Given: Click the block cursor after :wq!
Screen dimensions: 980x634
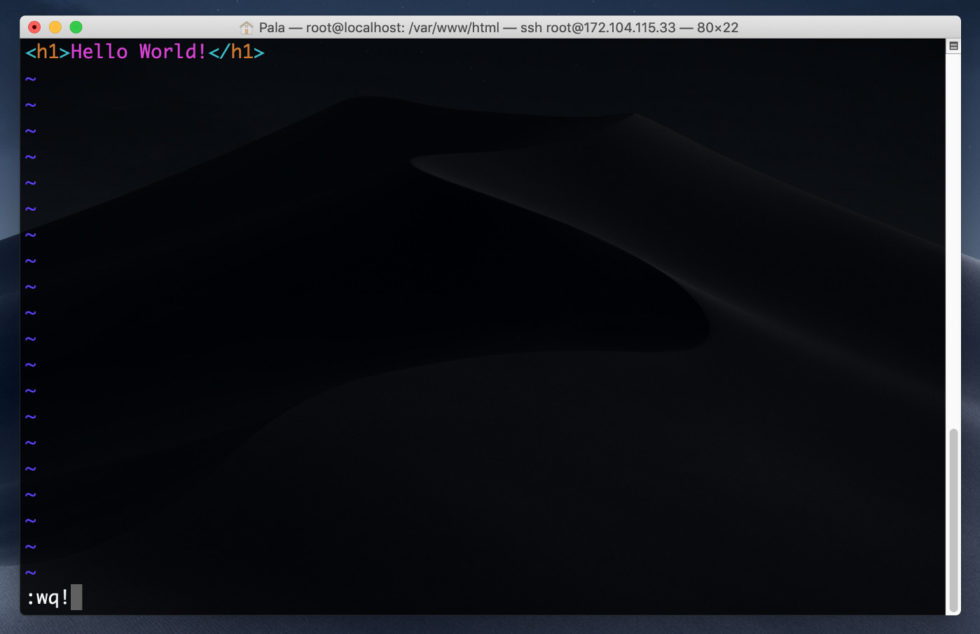Looking at the screenshot, I should point(76,598).
